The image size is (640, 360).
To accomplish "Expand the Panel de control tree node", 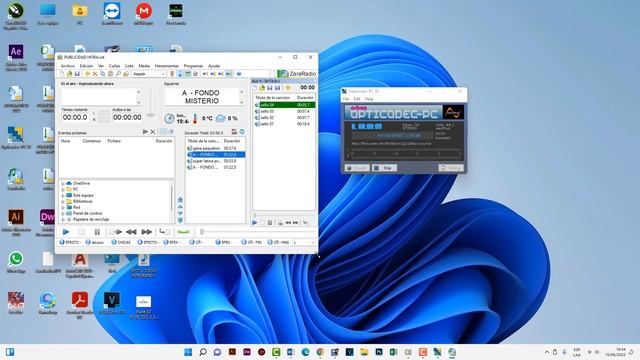I will (63, 213).
